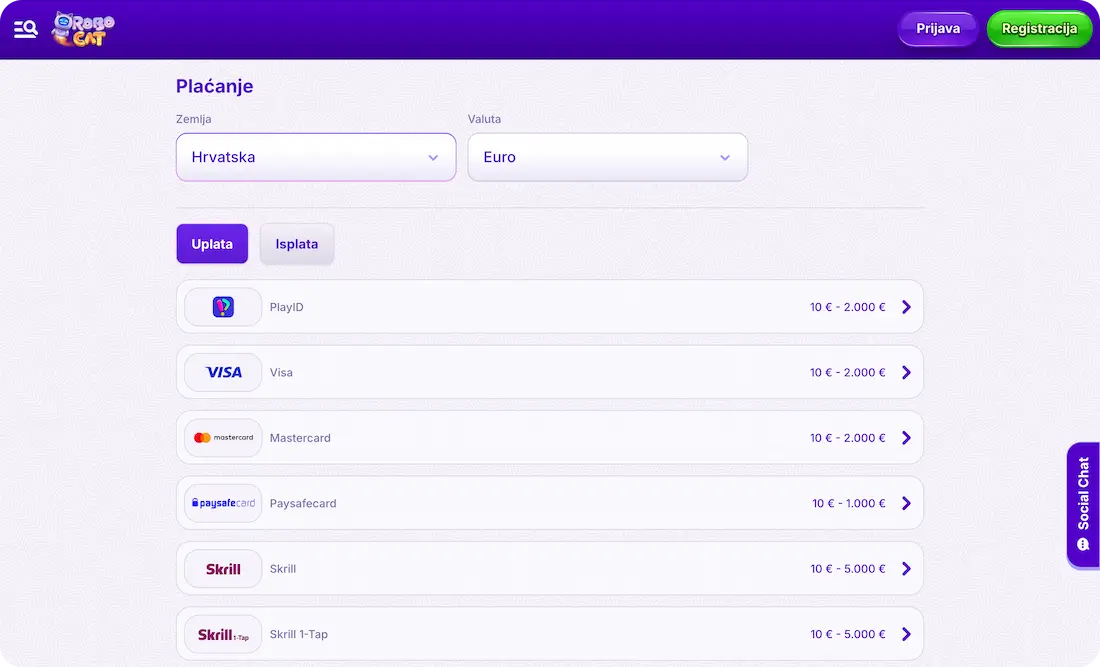Click the Visa logo
Screen dimensions: 1100x667
223,372
